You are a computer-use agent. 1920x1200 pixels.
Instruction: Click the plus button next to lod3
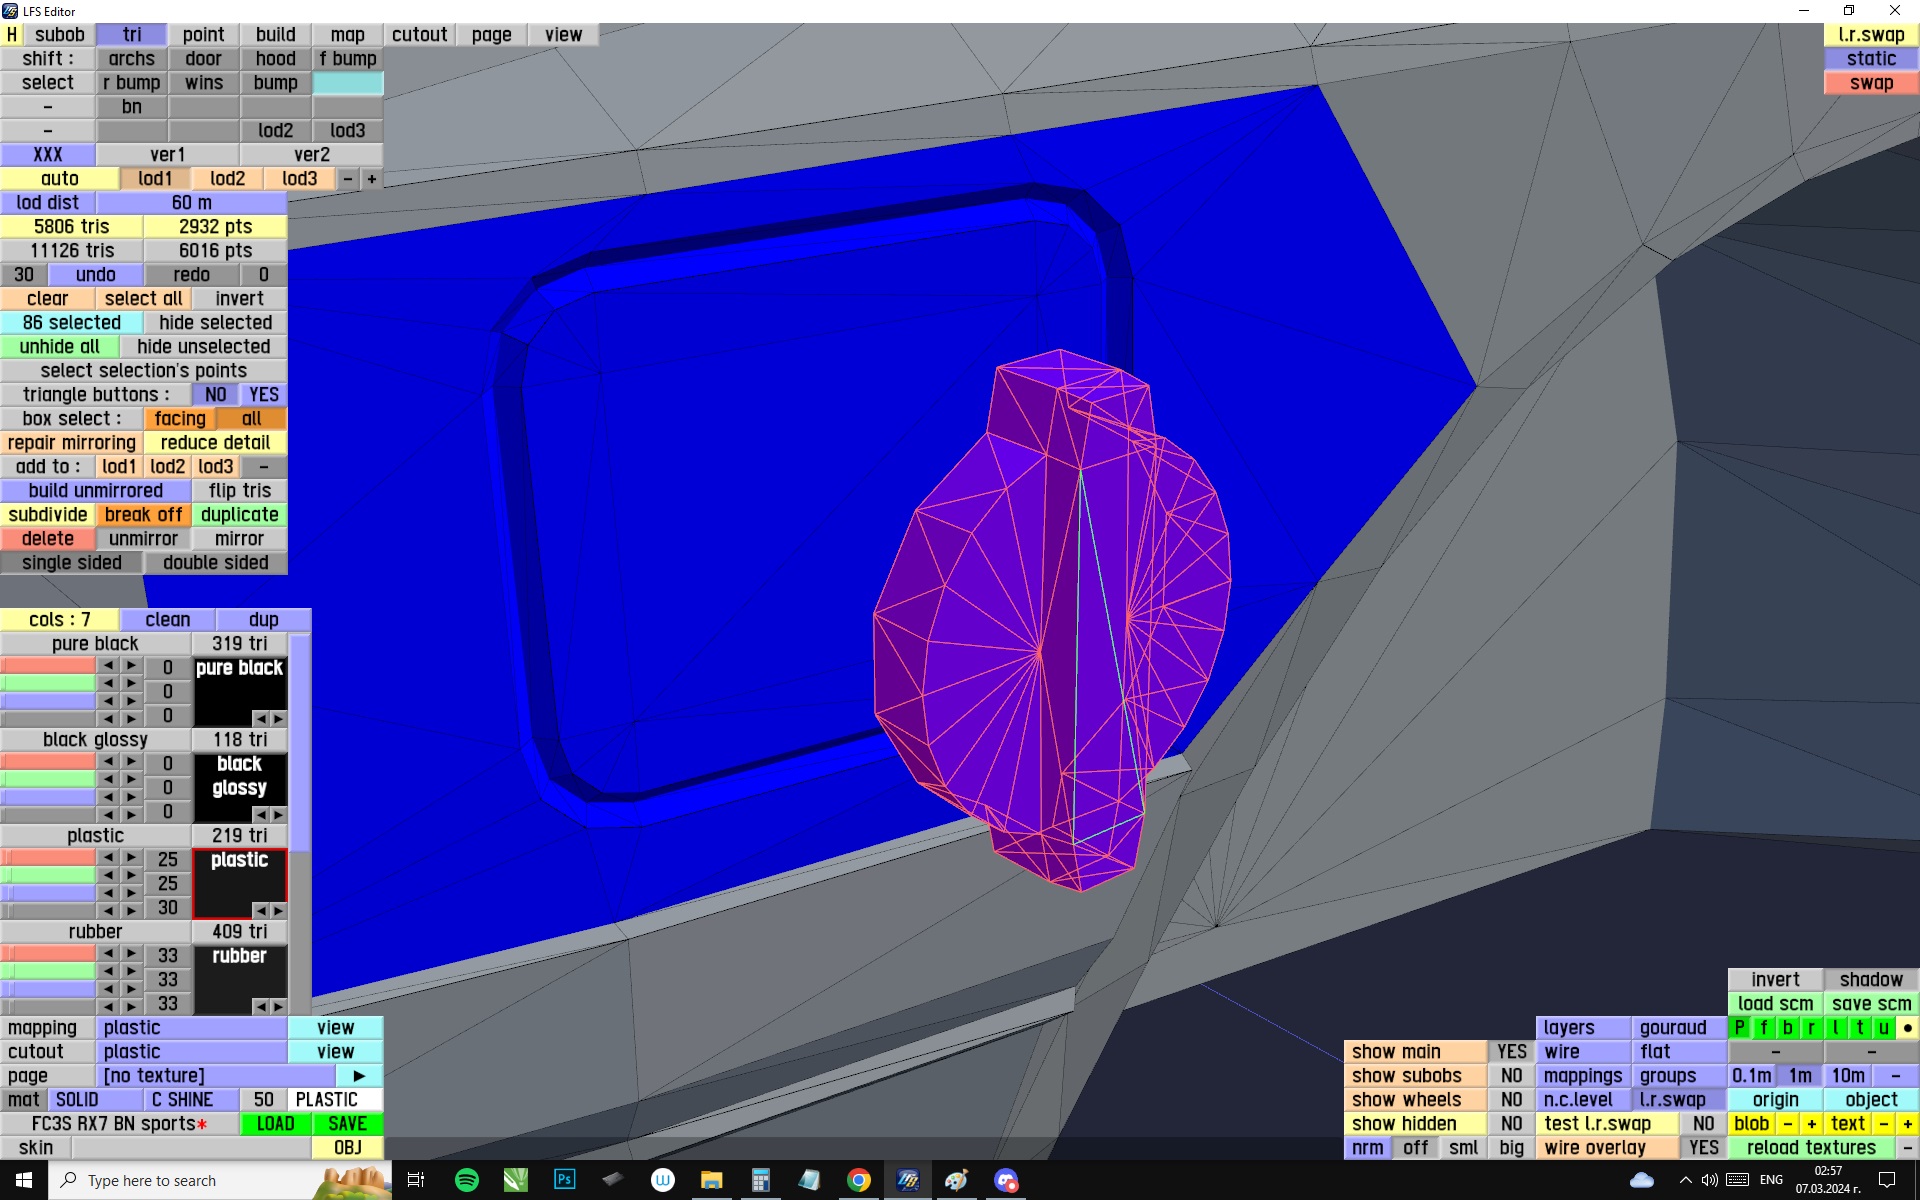coord(371,179)
